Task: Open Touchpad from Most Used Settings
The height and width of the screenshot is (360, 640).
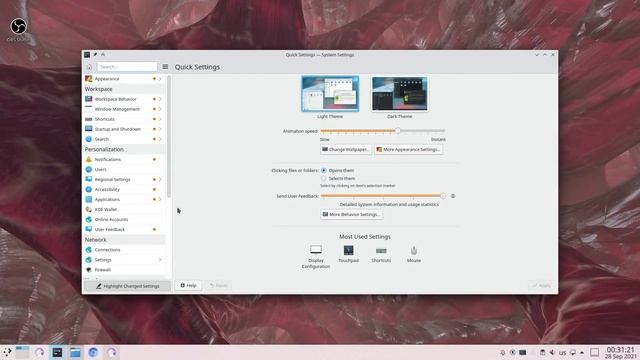Action: click(x=348, y=254)
